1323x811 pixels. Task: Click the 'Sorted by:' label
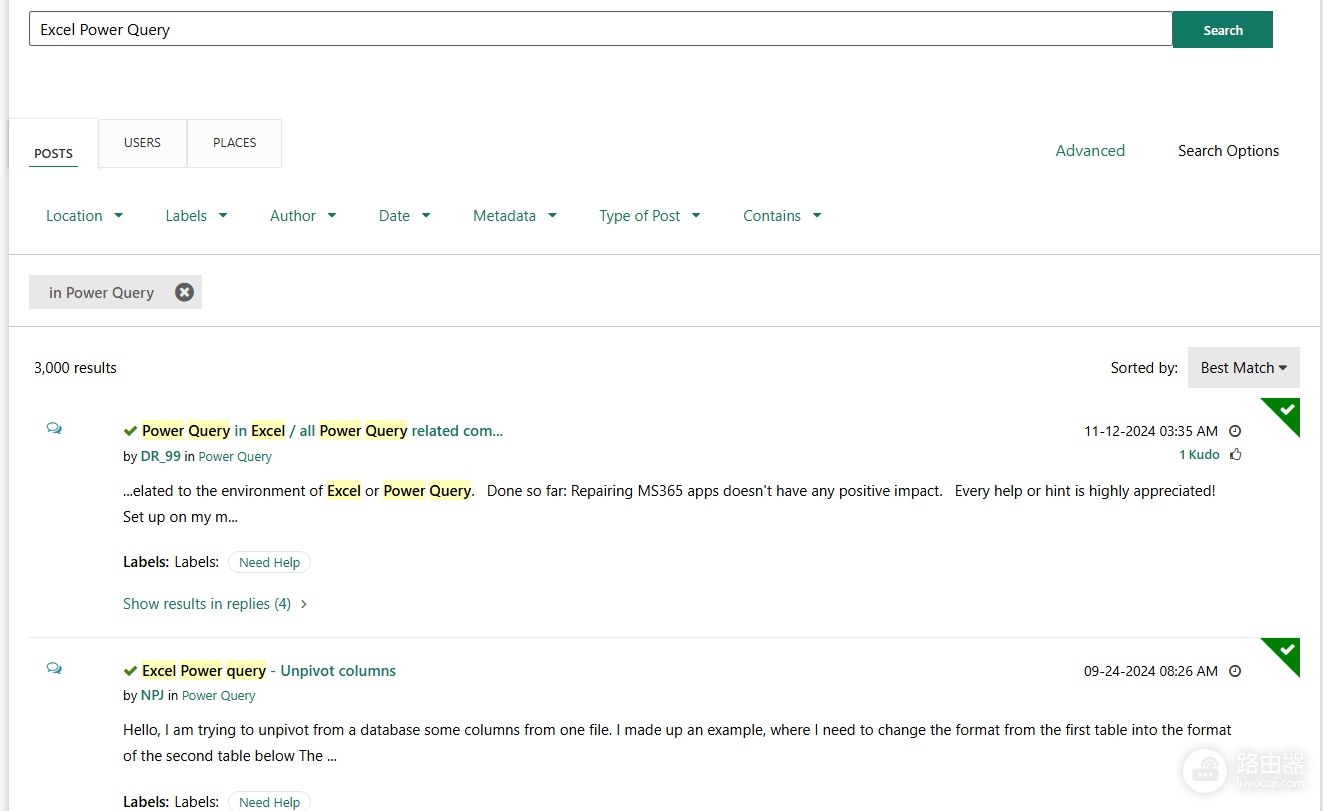click(x=1144, y=368)
